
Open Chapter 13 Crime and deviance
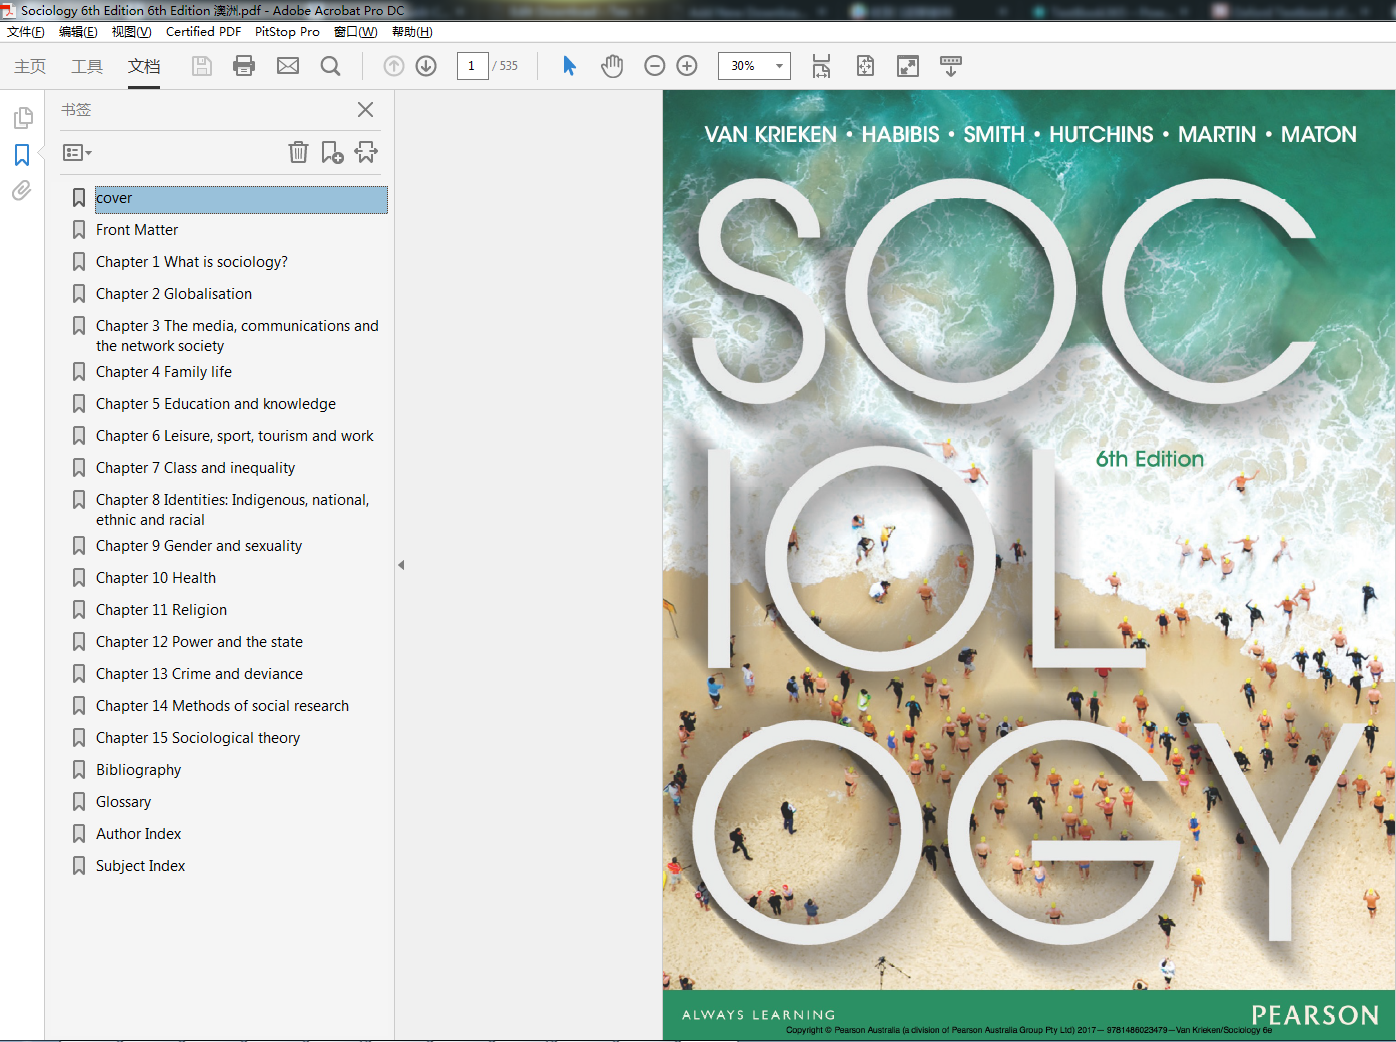pos(199,674)
